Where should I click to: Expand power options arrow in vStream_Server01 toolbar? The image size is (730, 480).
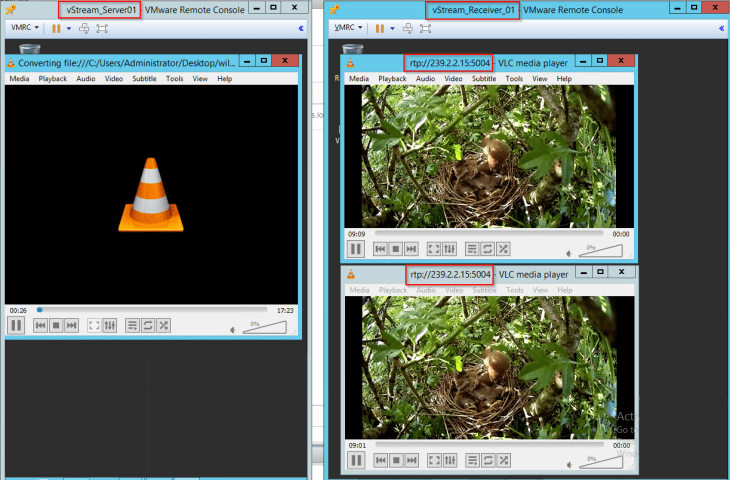pyautogui.click(x=69, y=28)
